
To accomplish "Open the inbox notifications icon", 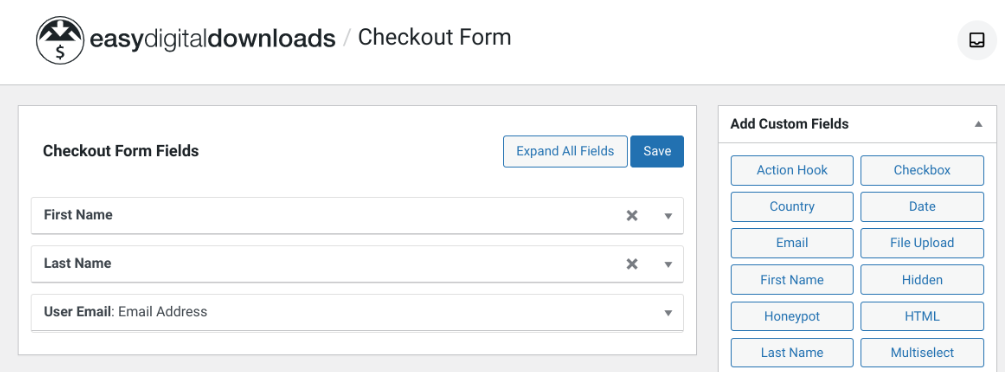I will pos(977,40).
